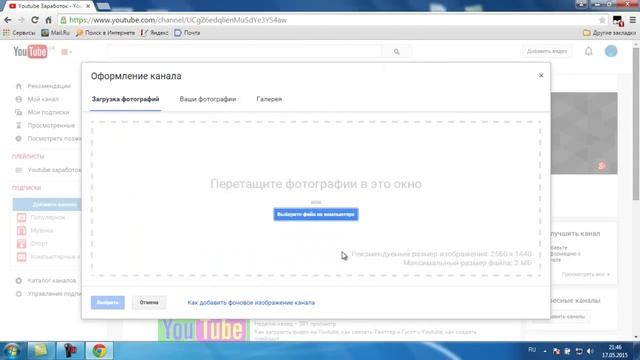640x360 pixels.
Task: Open Управление подписками gear icon
Action: pos(18,294)
